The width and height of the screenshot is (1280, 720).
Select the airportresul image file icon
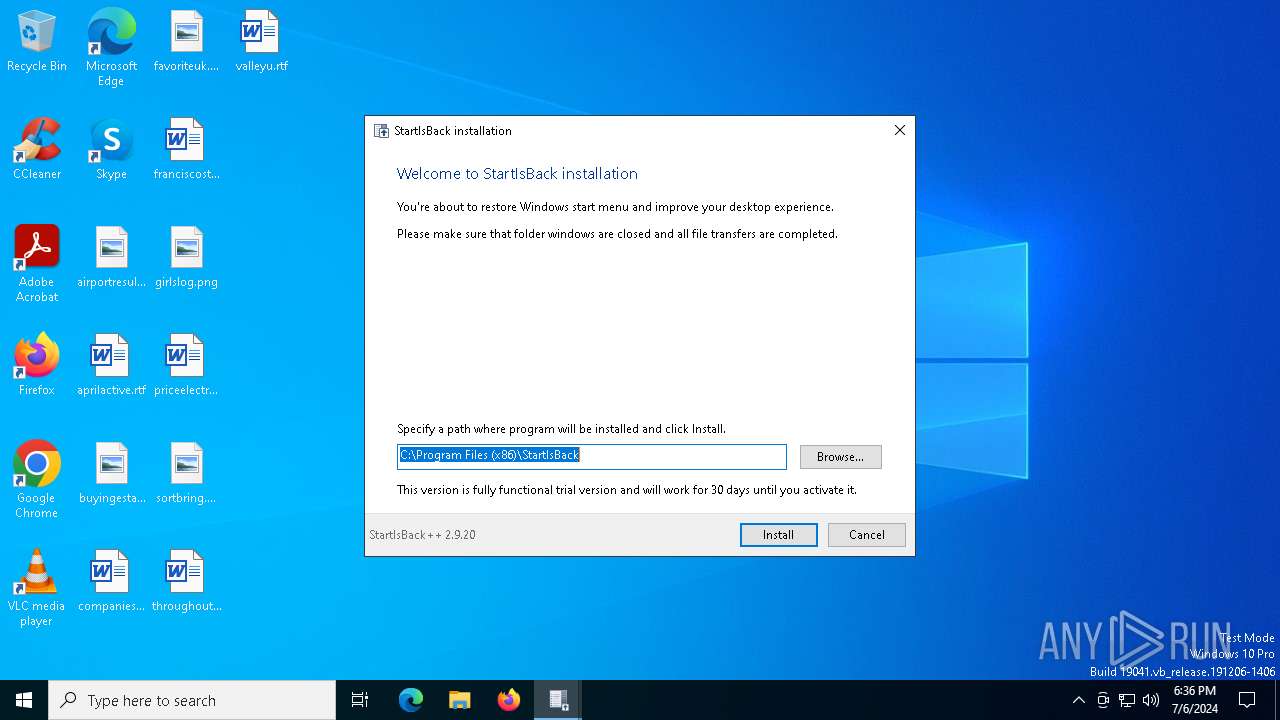tap(111, 258)
